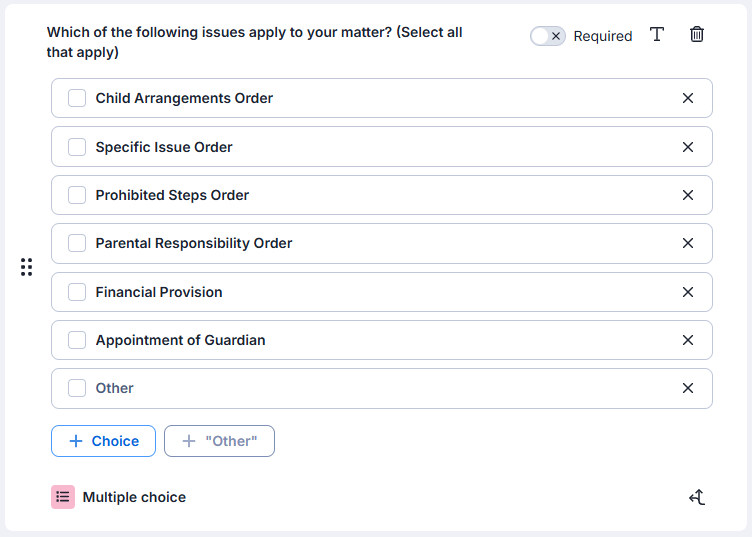Click the trash icon to delete question
This screenshot has height=537, width=752.
click(697, 35)
